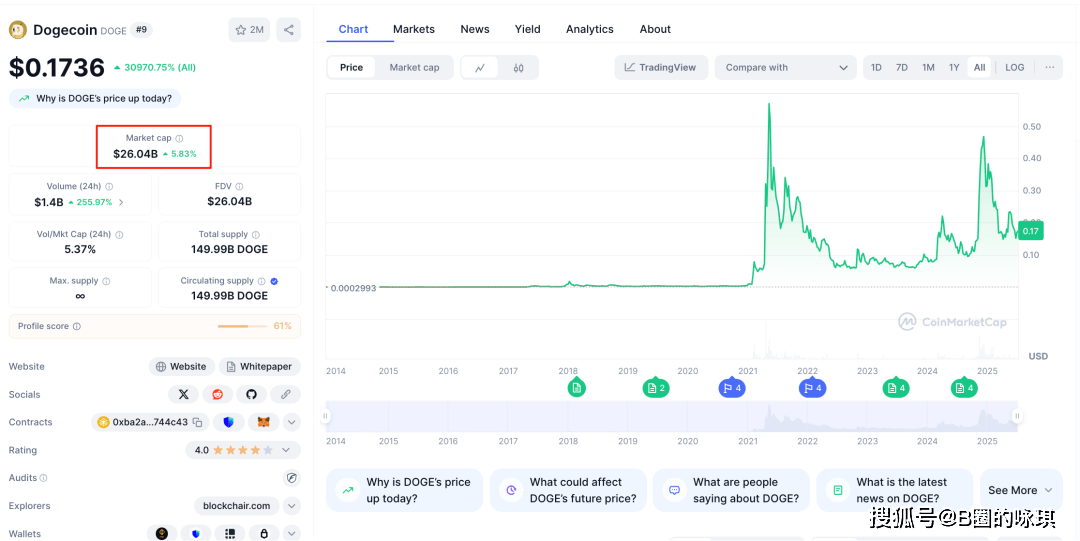Select the first wallet icon in Wallets

point(162,533)
